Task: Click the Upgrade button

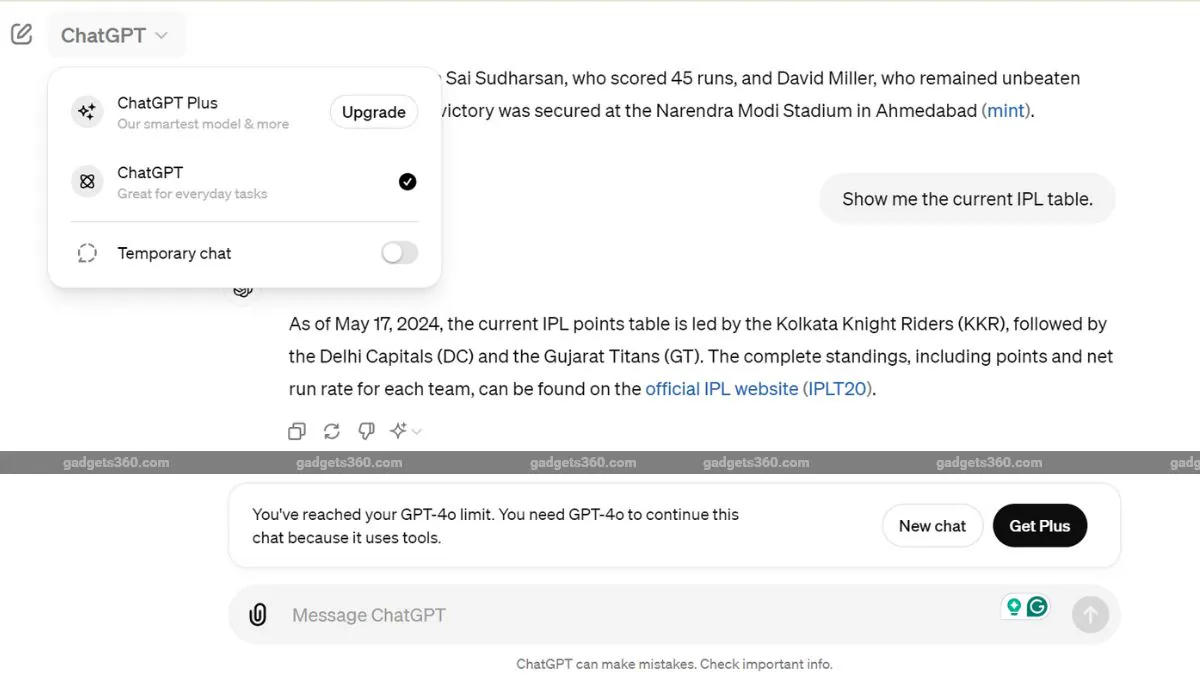Action: (x=374, y=112)
